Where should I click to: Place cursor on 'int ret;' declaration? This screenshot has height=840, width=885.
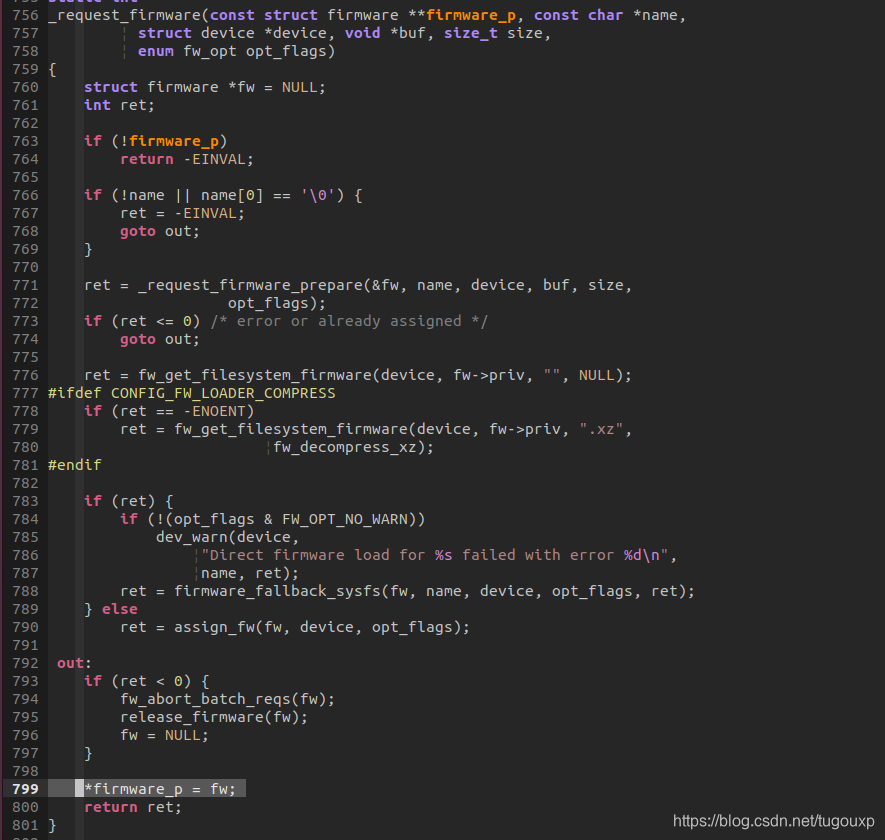[x=119, y=106]
